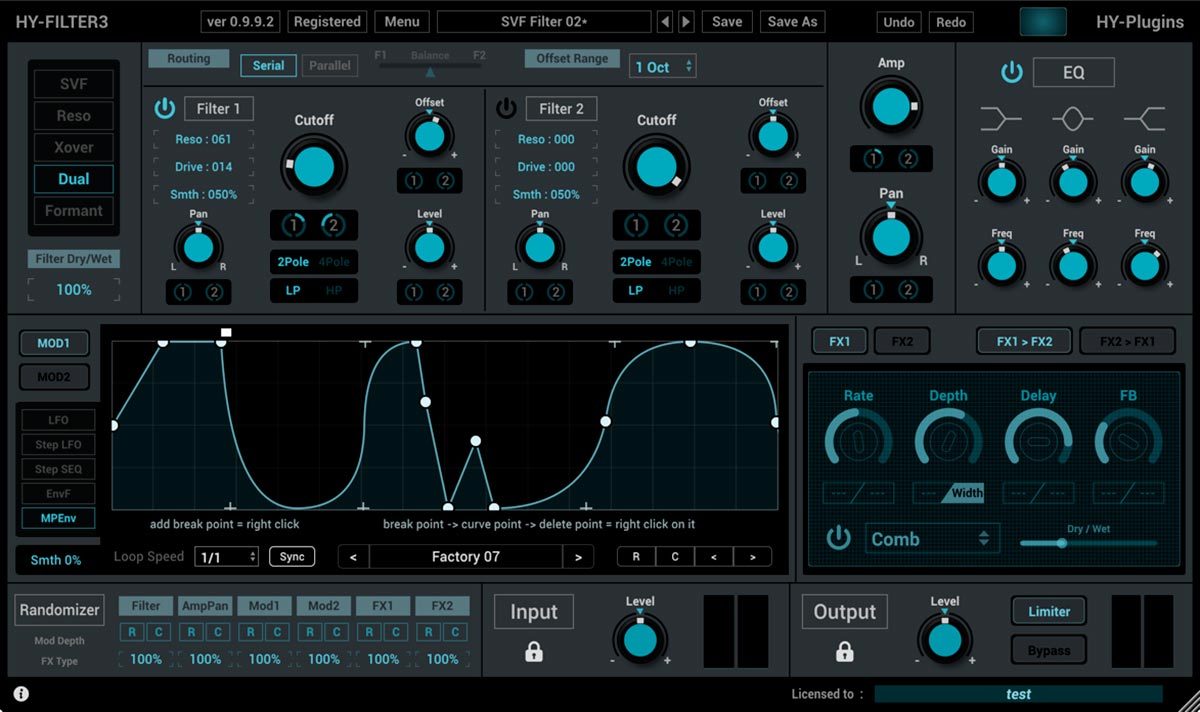This screenshot has height=712, width=1200.
Task: Open the info icon
Action: click(21, 694)
